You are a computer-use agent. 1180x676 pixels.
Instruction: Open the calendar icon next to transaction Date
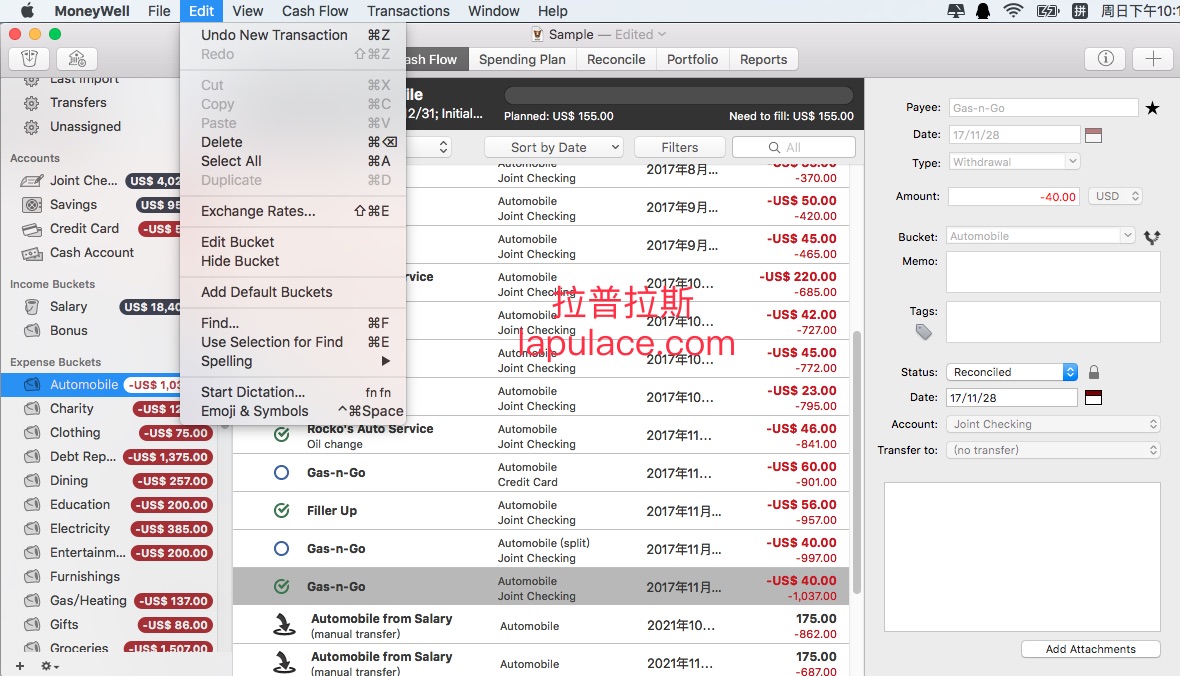pos(1093,136)
